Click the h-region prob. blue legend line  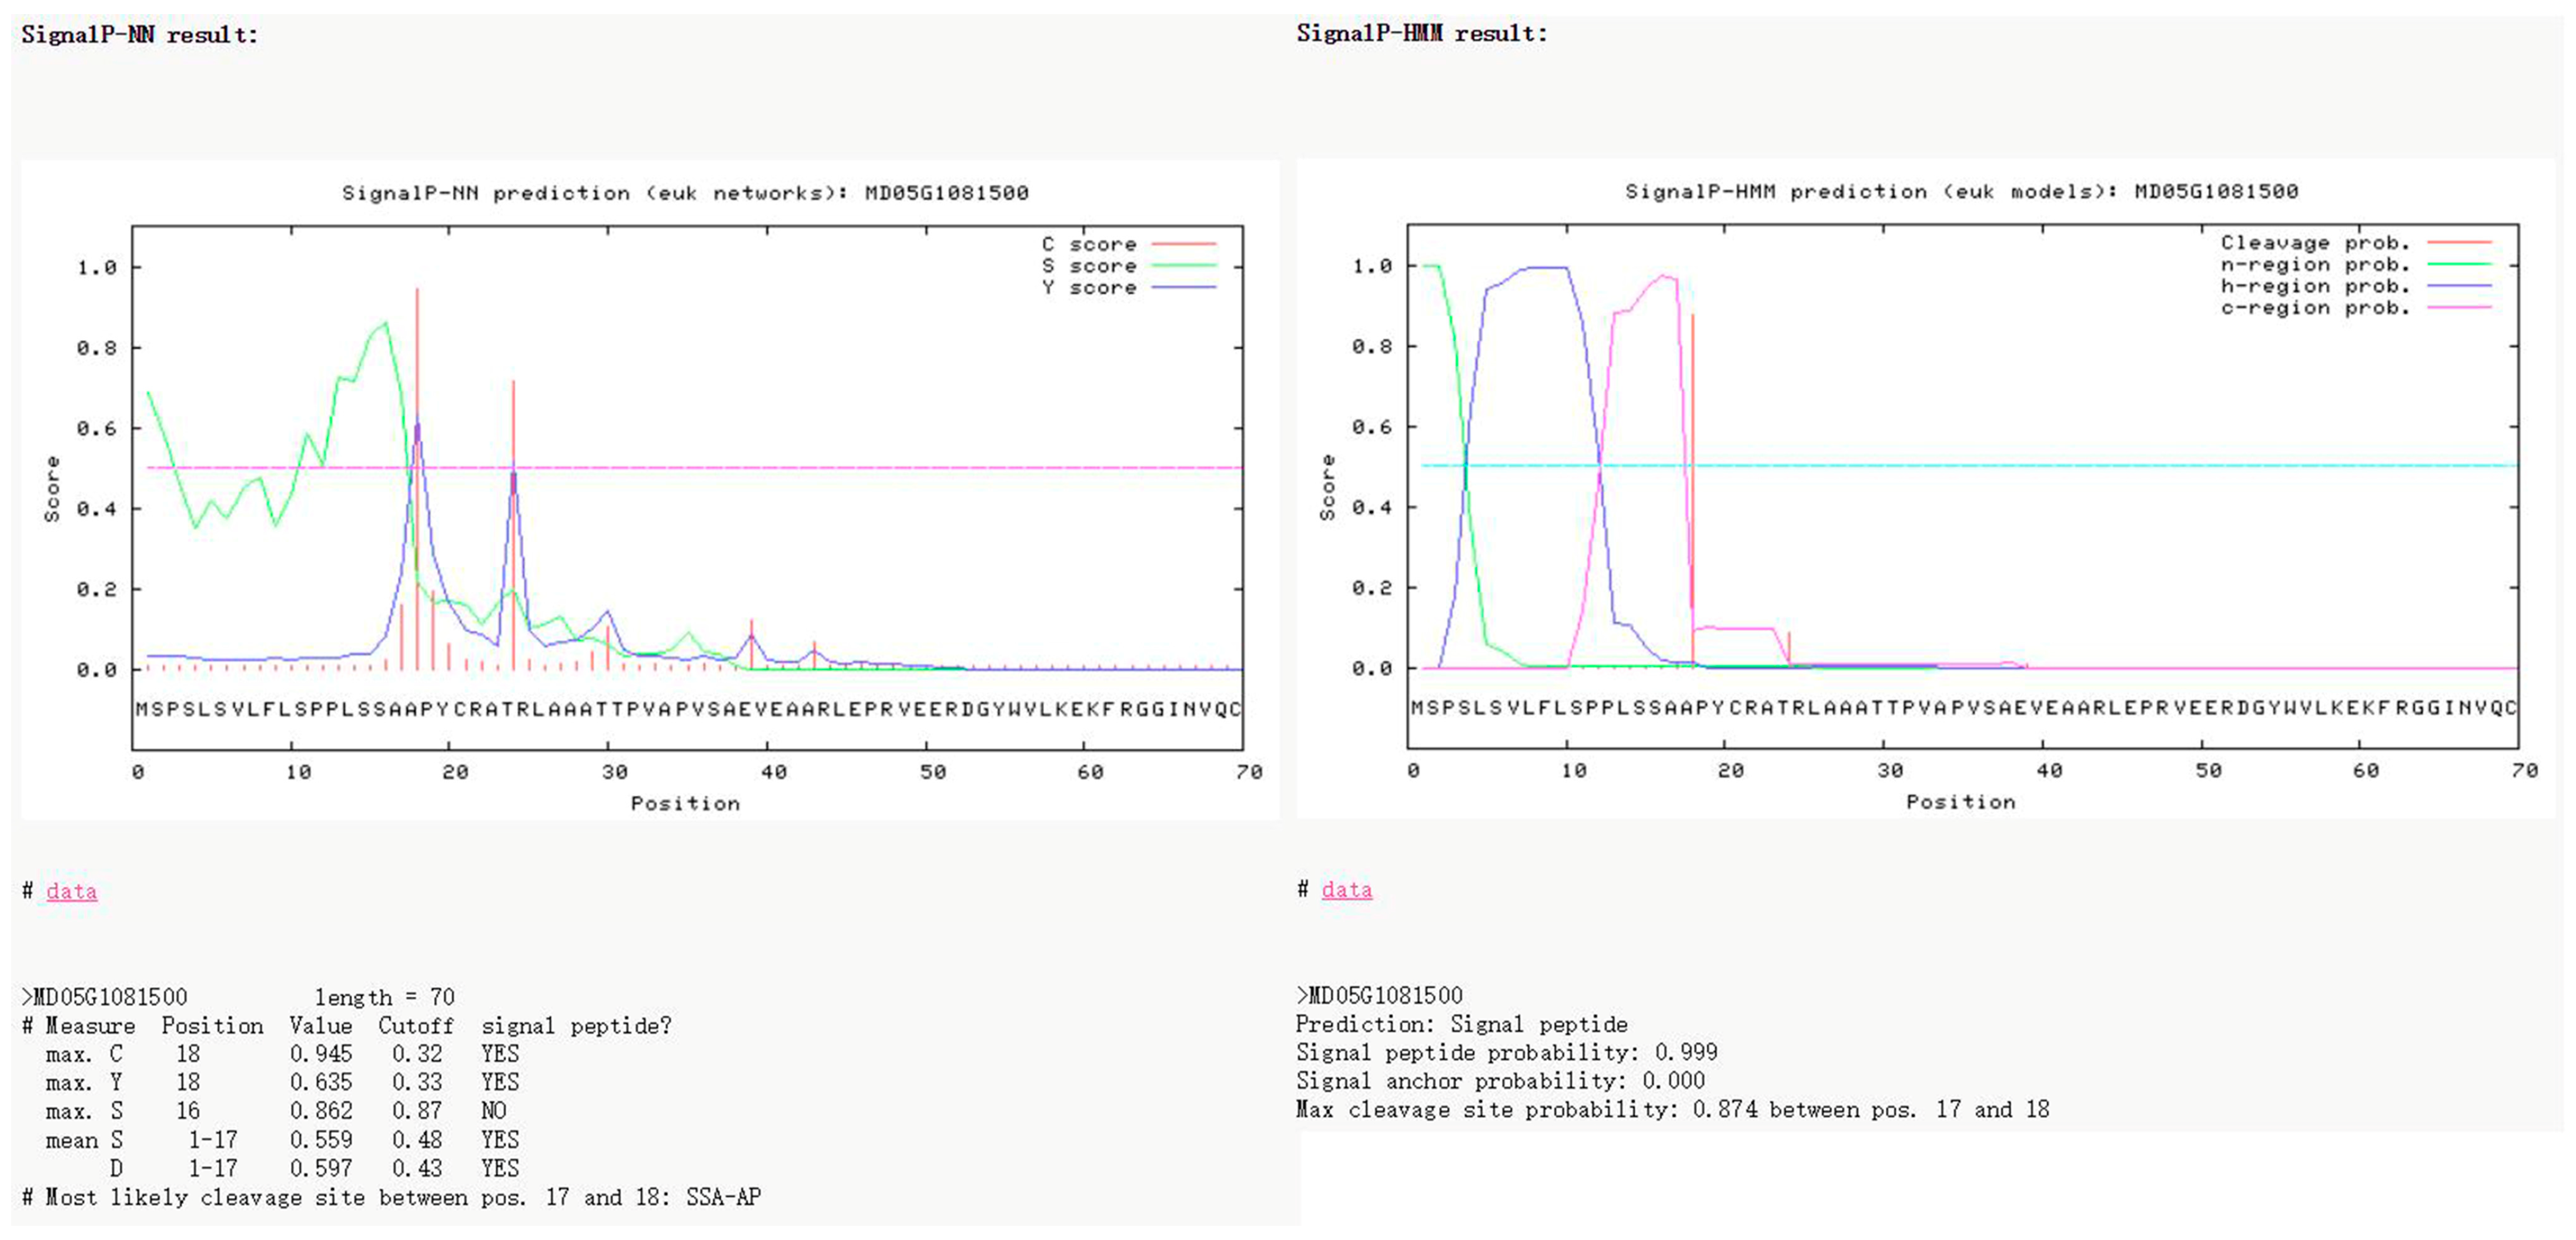[2459, 287]
